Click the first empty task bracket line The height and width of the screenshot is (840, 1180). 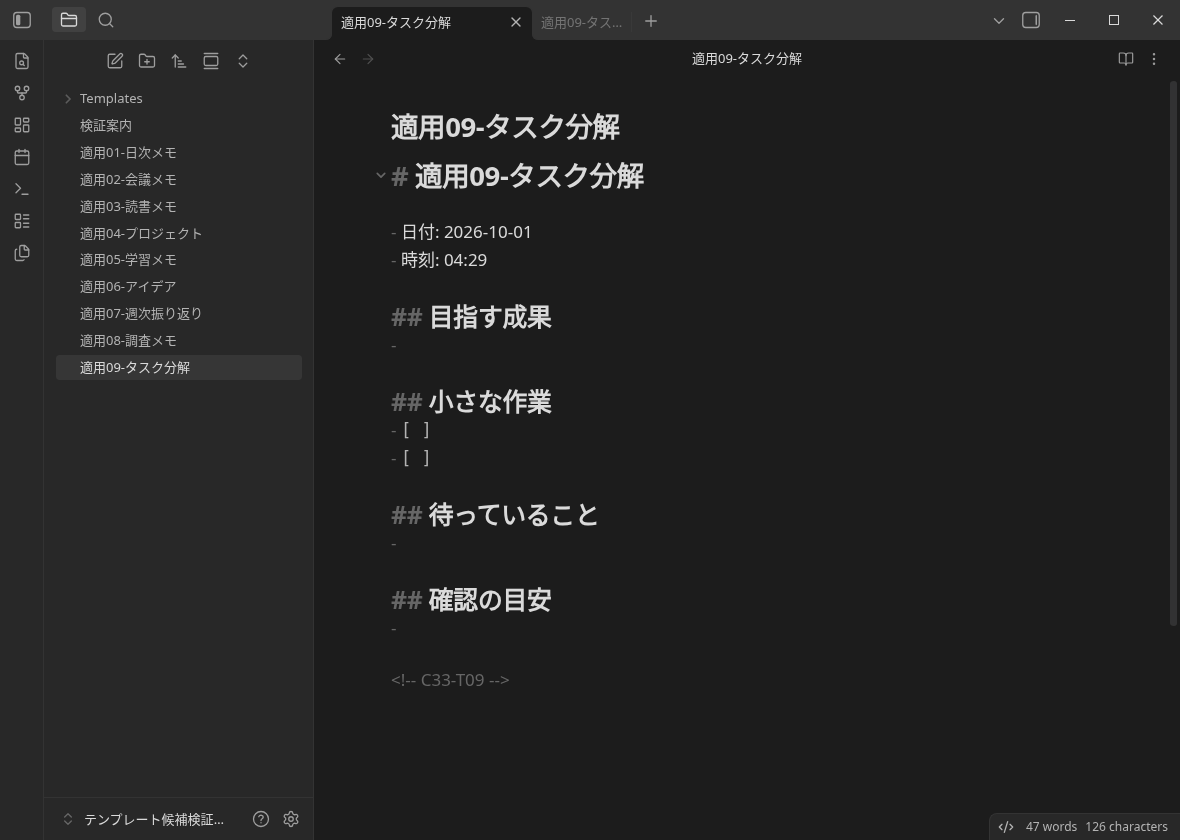pos(411,430)
